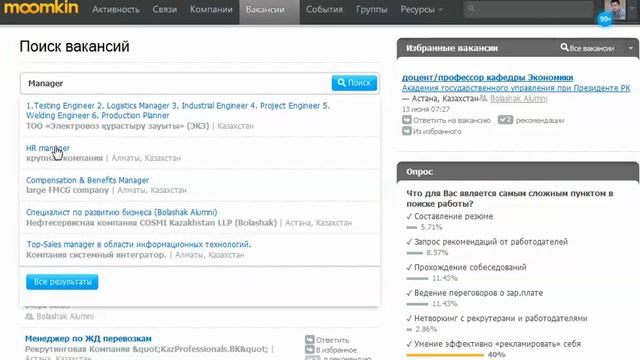
Task: Open доцент/профессор кафедры Экономики vacancy
Action: pos(487,77)
